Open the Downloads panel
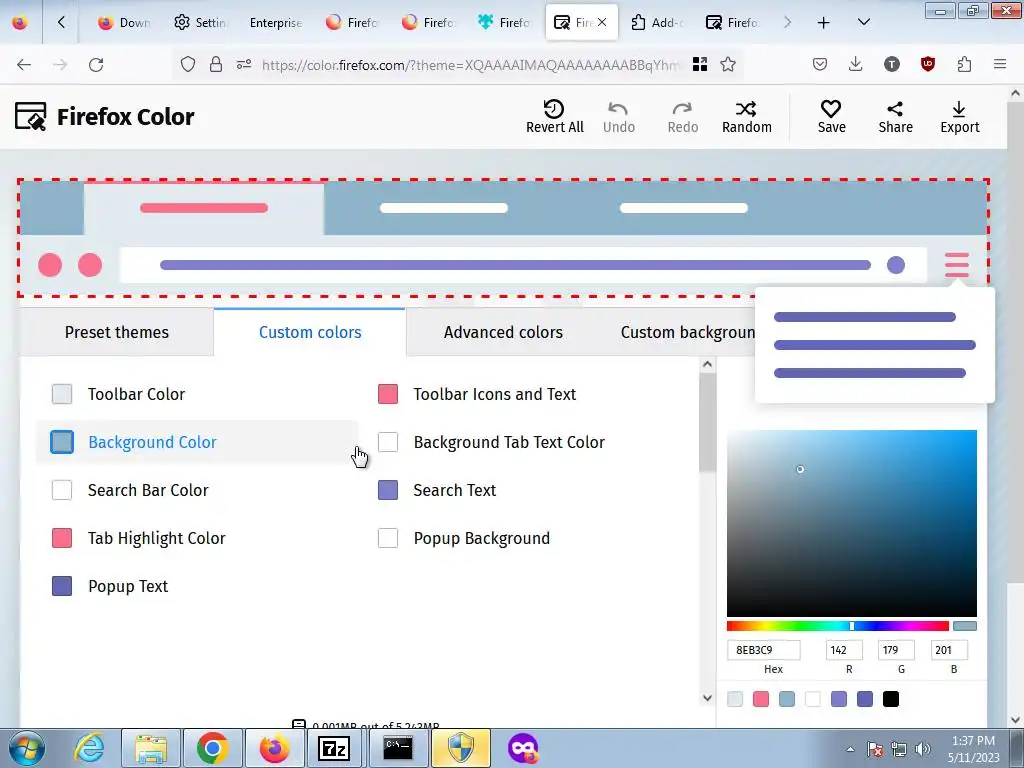Viewport: 1024px width, 768px height. point(856,65)
